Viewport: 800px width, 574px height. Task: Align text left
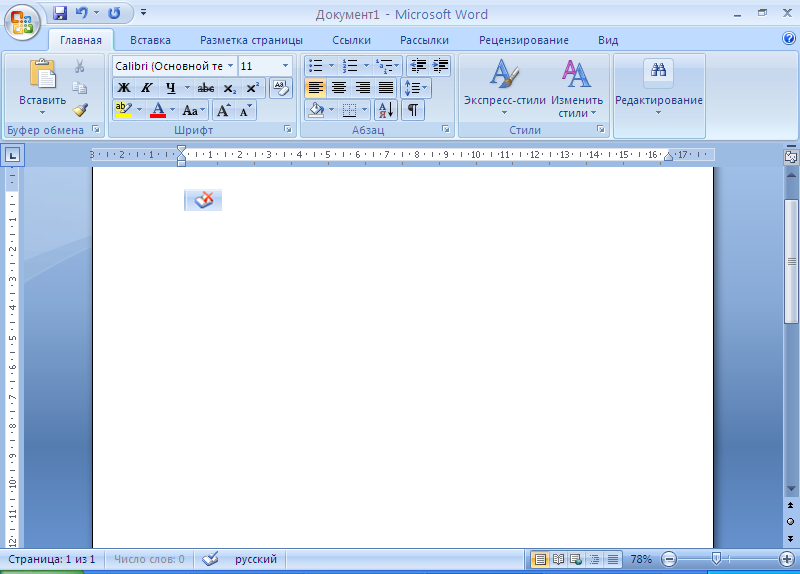[316, 88]
